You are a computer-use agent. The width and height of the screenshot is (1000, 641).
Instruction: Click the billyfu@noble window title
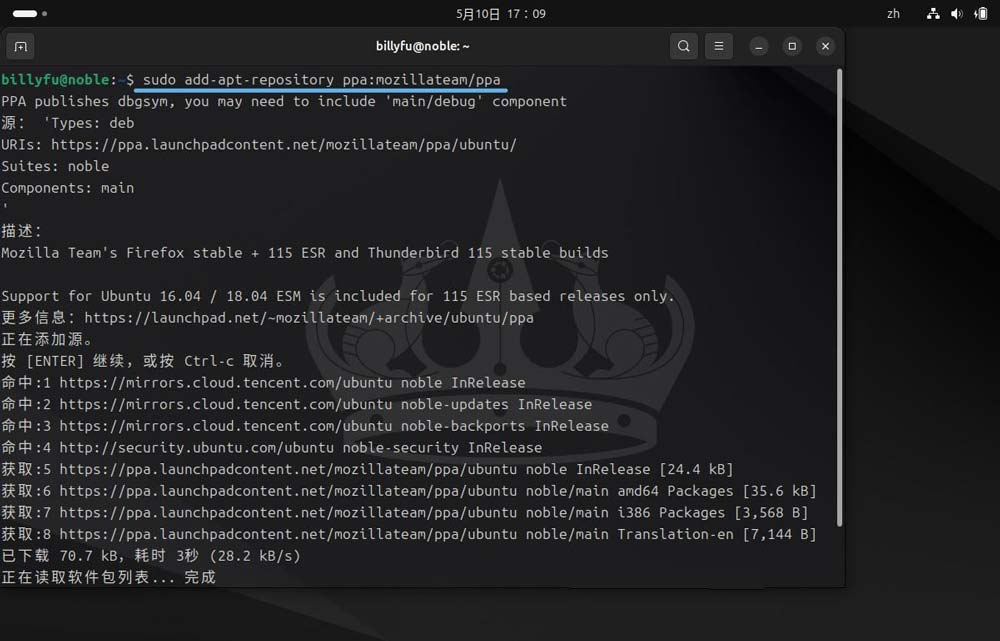coord(422,46)
